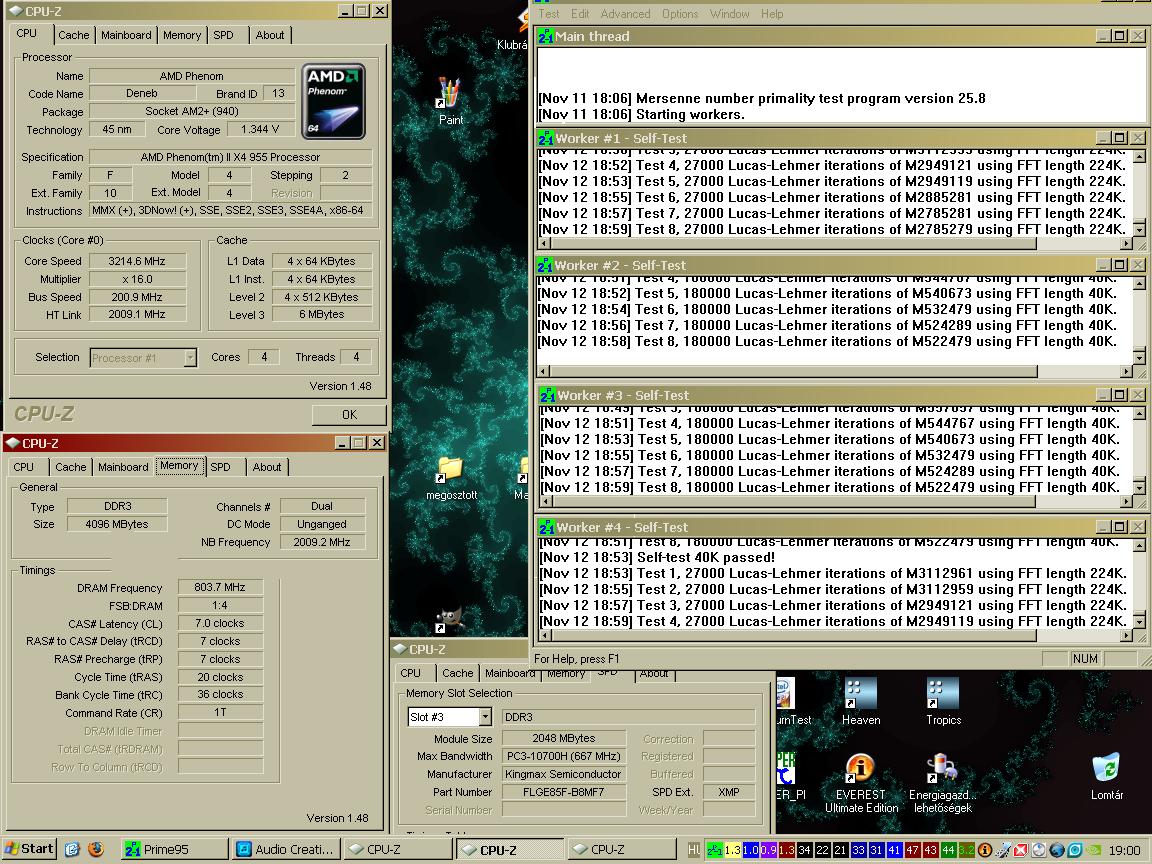Click the Core Speed value 3214.6 MHz
The height and width of the screenshot is (864, 1152).
tap(137, 261)
